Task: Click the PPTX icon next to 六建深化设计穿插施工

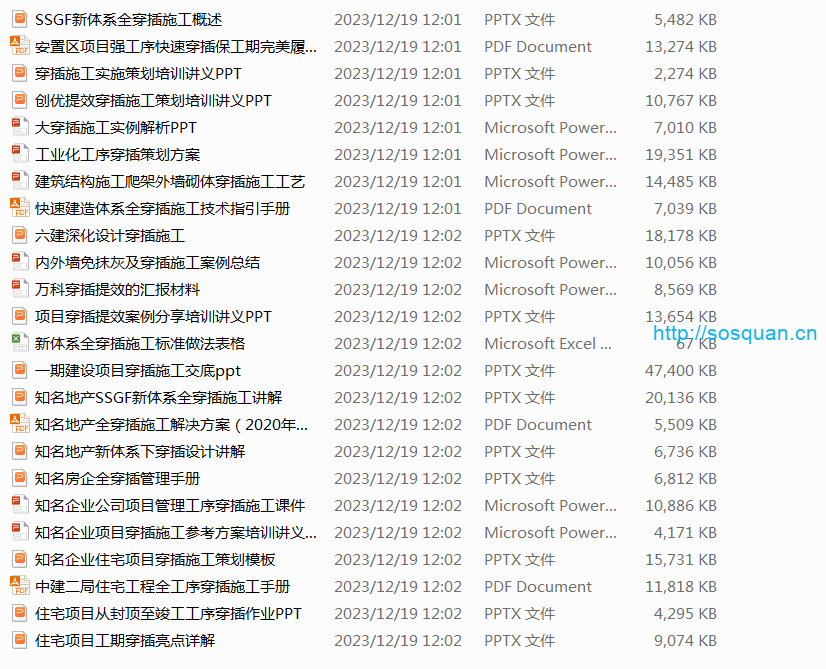Action: 19,235
